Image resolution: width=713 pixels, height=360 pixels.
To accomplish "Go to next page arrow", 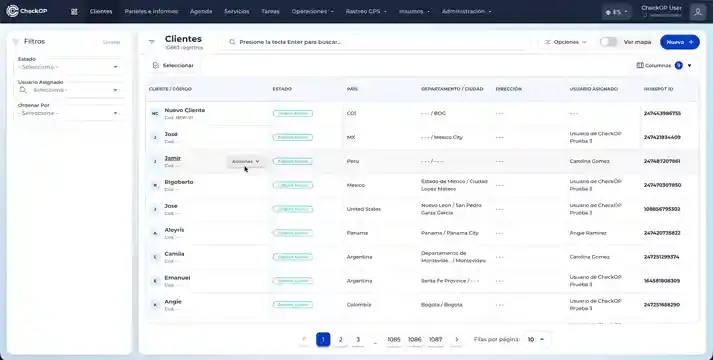I will click(x=457, y=340).
